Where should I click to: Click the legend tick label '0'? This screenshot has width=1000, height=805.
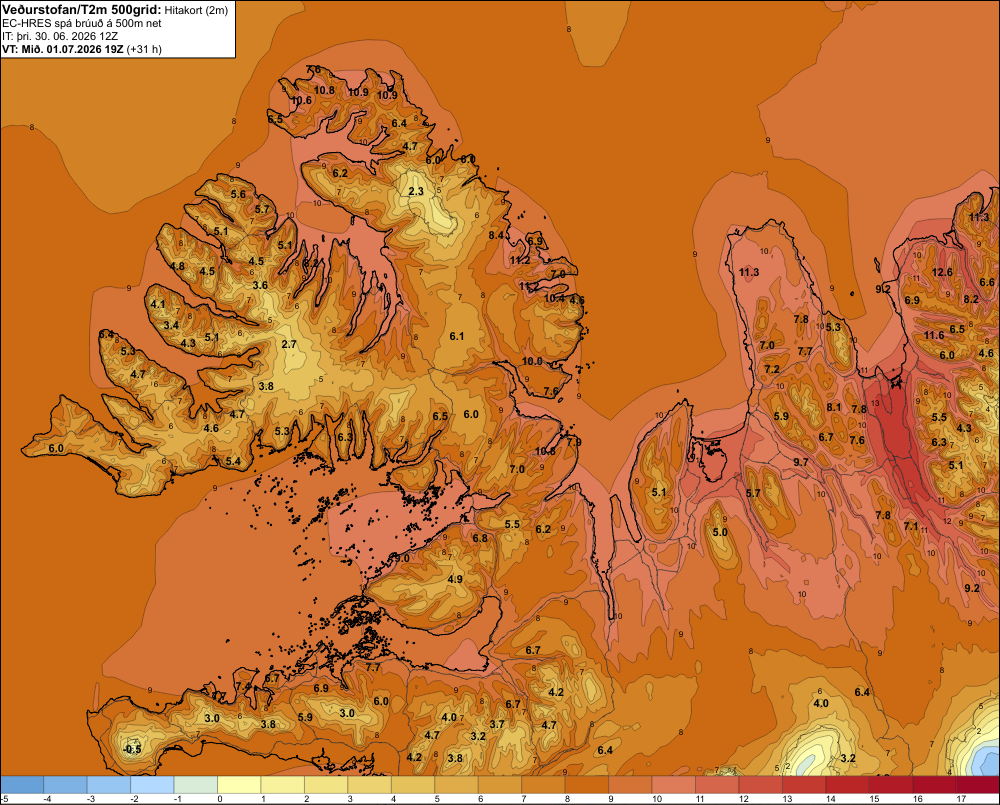[x=220, y=799]
